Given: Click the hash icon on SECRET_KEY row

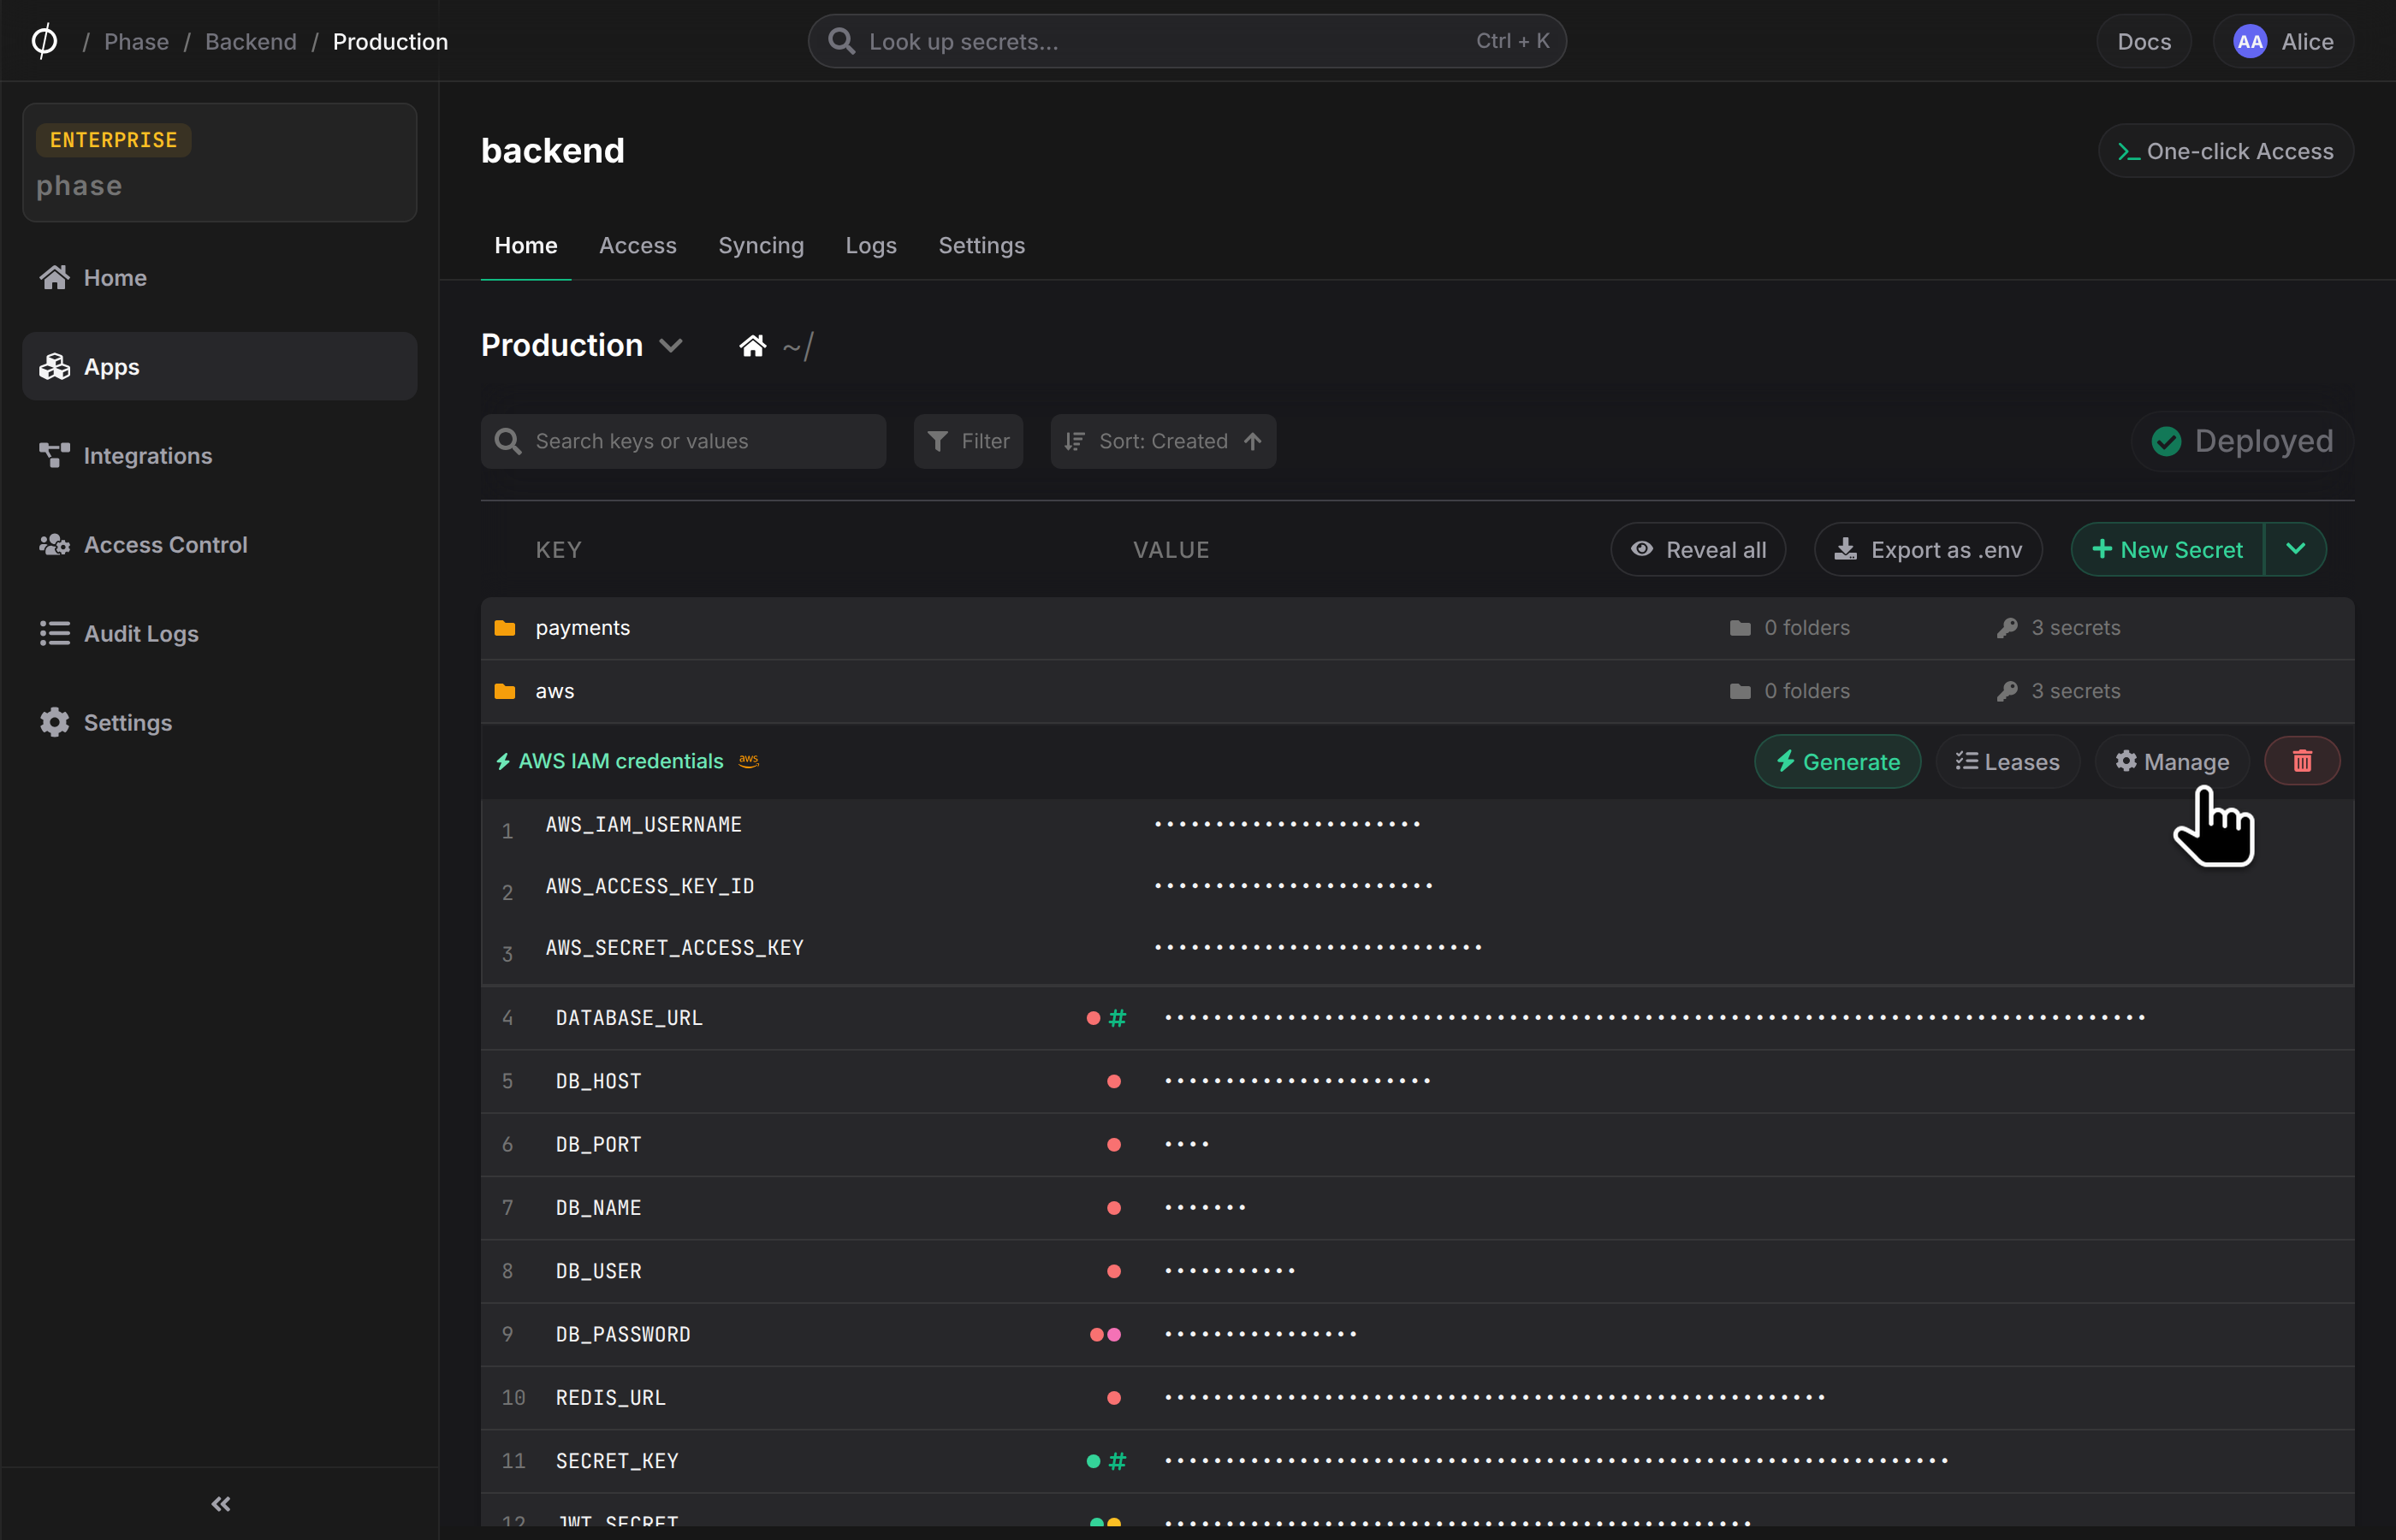Looking at the screenshot, I should [1117, 1460].
